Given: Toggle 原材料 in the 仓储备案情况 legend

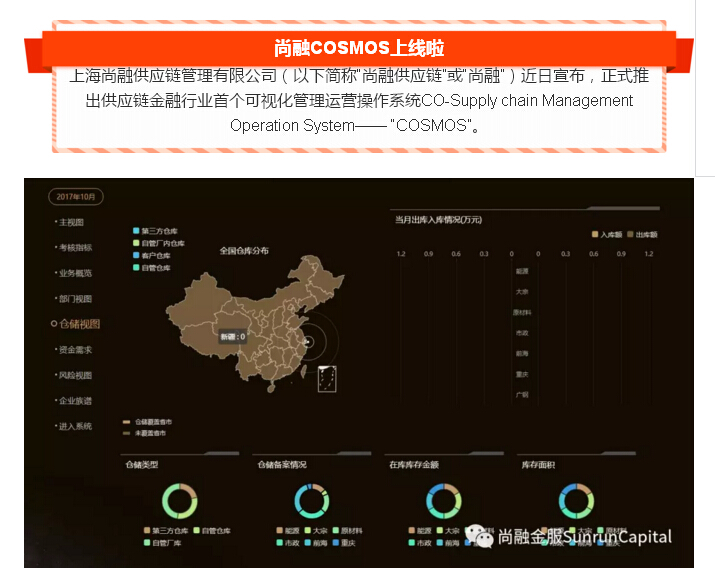Looking at the screenshot, I should point(347,531).
